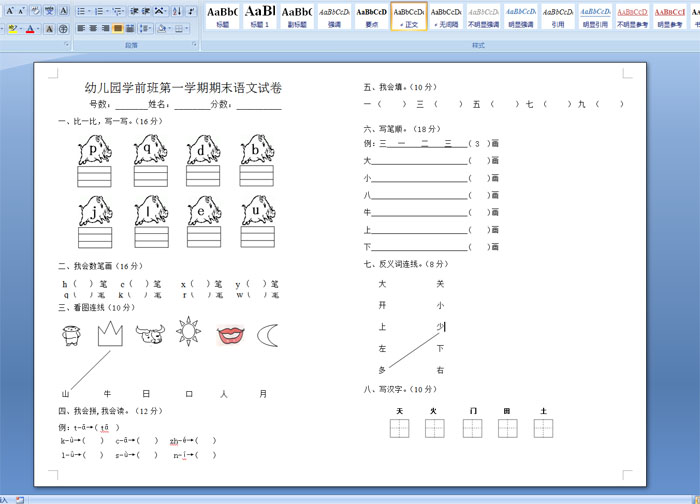Insert an enclosed character
Viewport: 700px width, 504px height.
[x=64, y=29]
